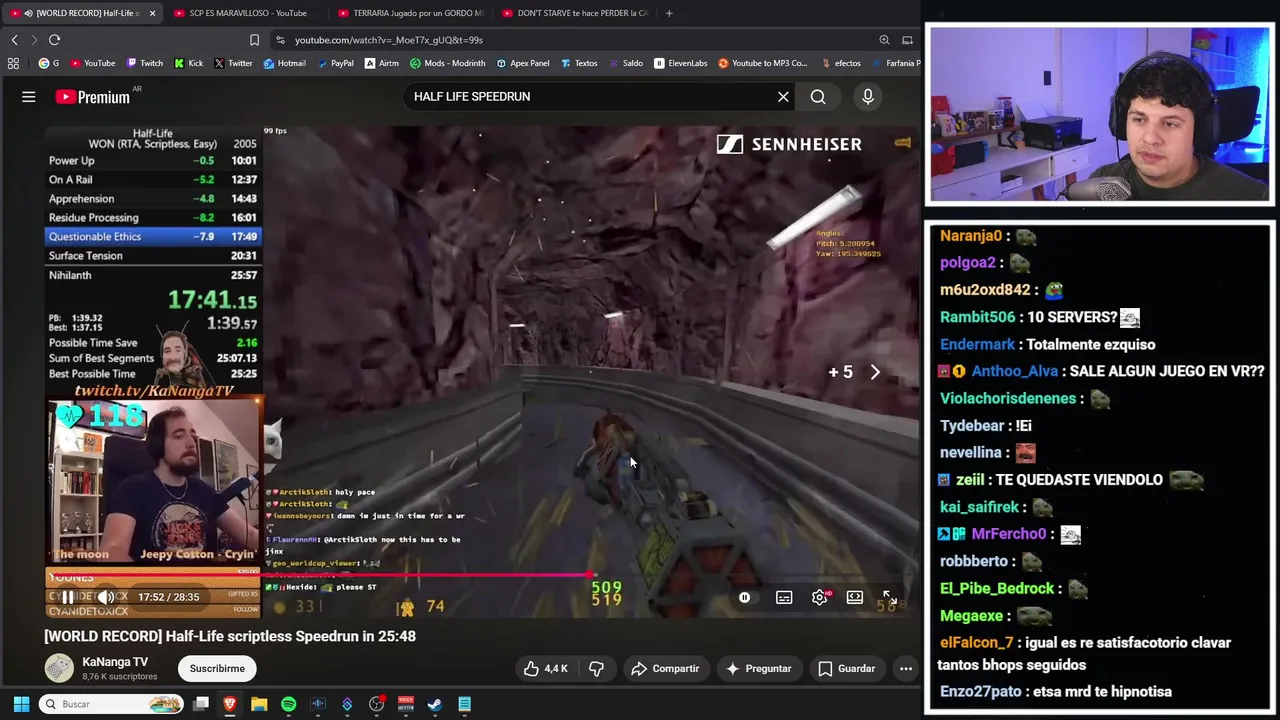This screenshot has width=1280, height=720.
Task: Open the KaNanga TV channel name link
Action: click(x=115, y=662)
